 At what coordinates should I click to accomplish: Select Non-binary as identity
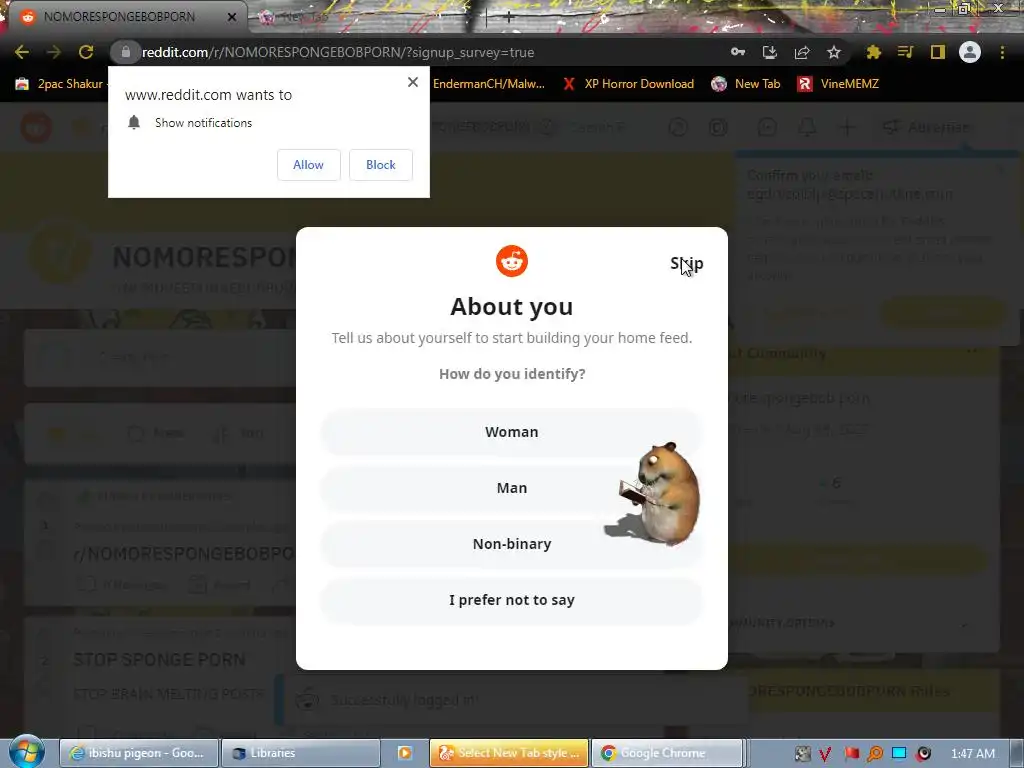pyautogui.click(x=511, y=544)
